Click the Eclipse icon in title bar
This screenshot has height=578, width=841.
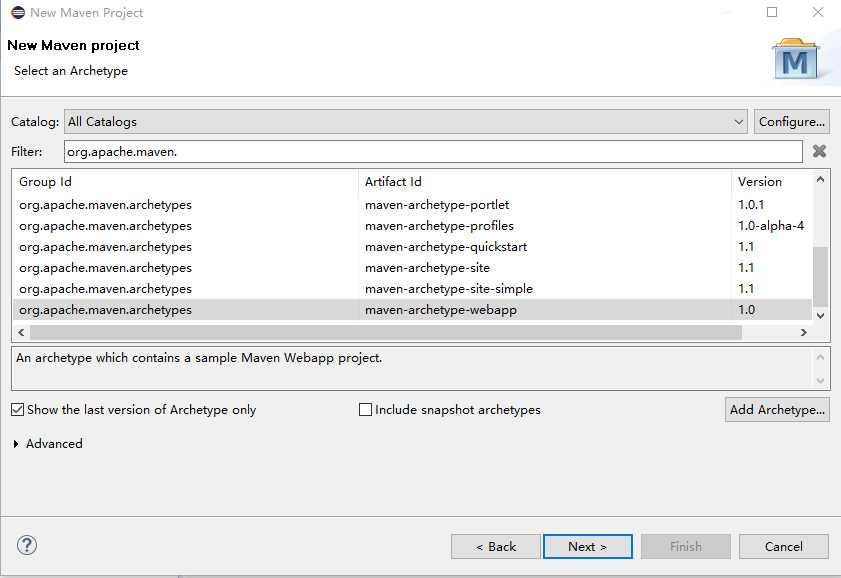tap(18, 12)
